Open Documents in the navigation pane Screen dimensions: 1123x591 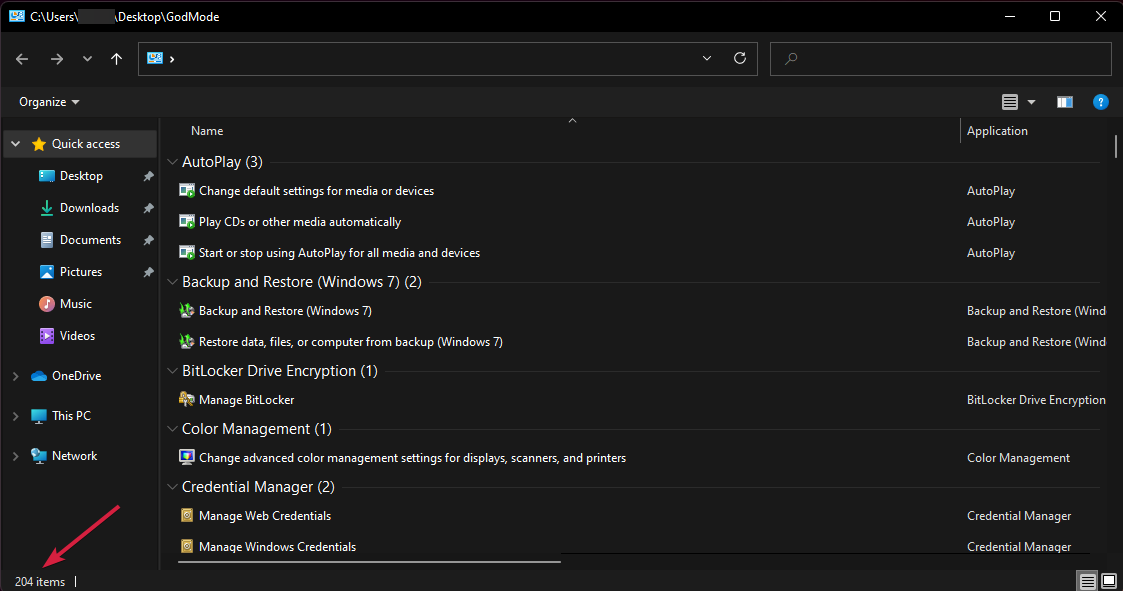tap(90, 240)
